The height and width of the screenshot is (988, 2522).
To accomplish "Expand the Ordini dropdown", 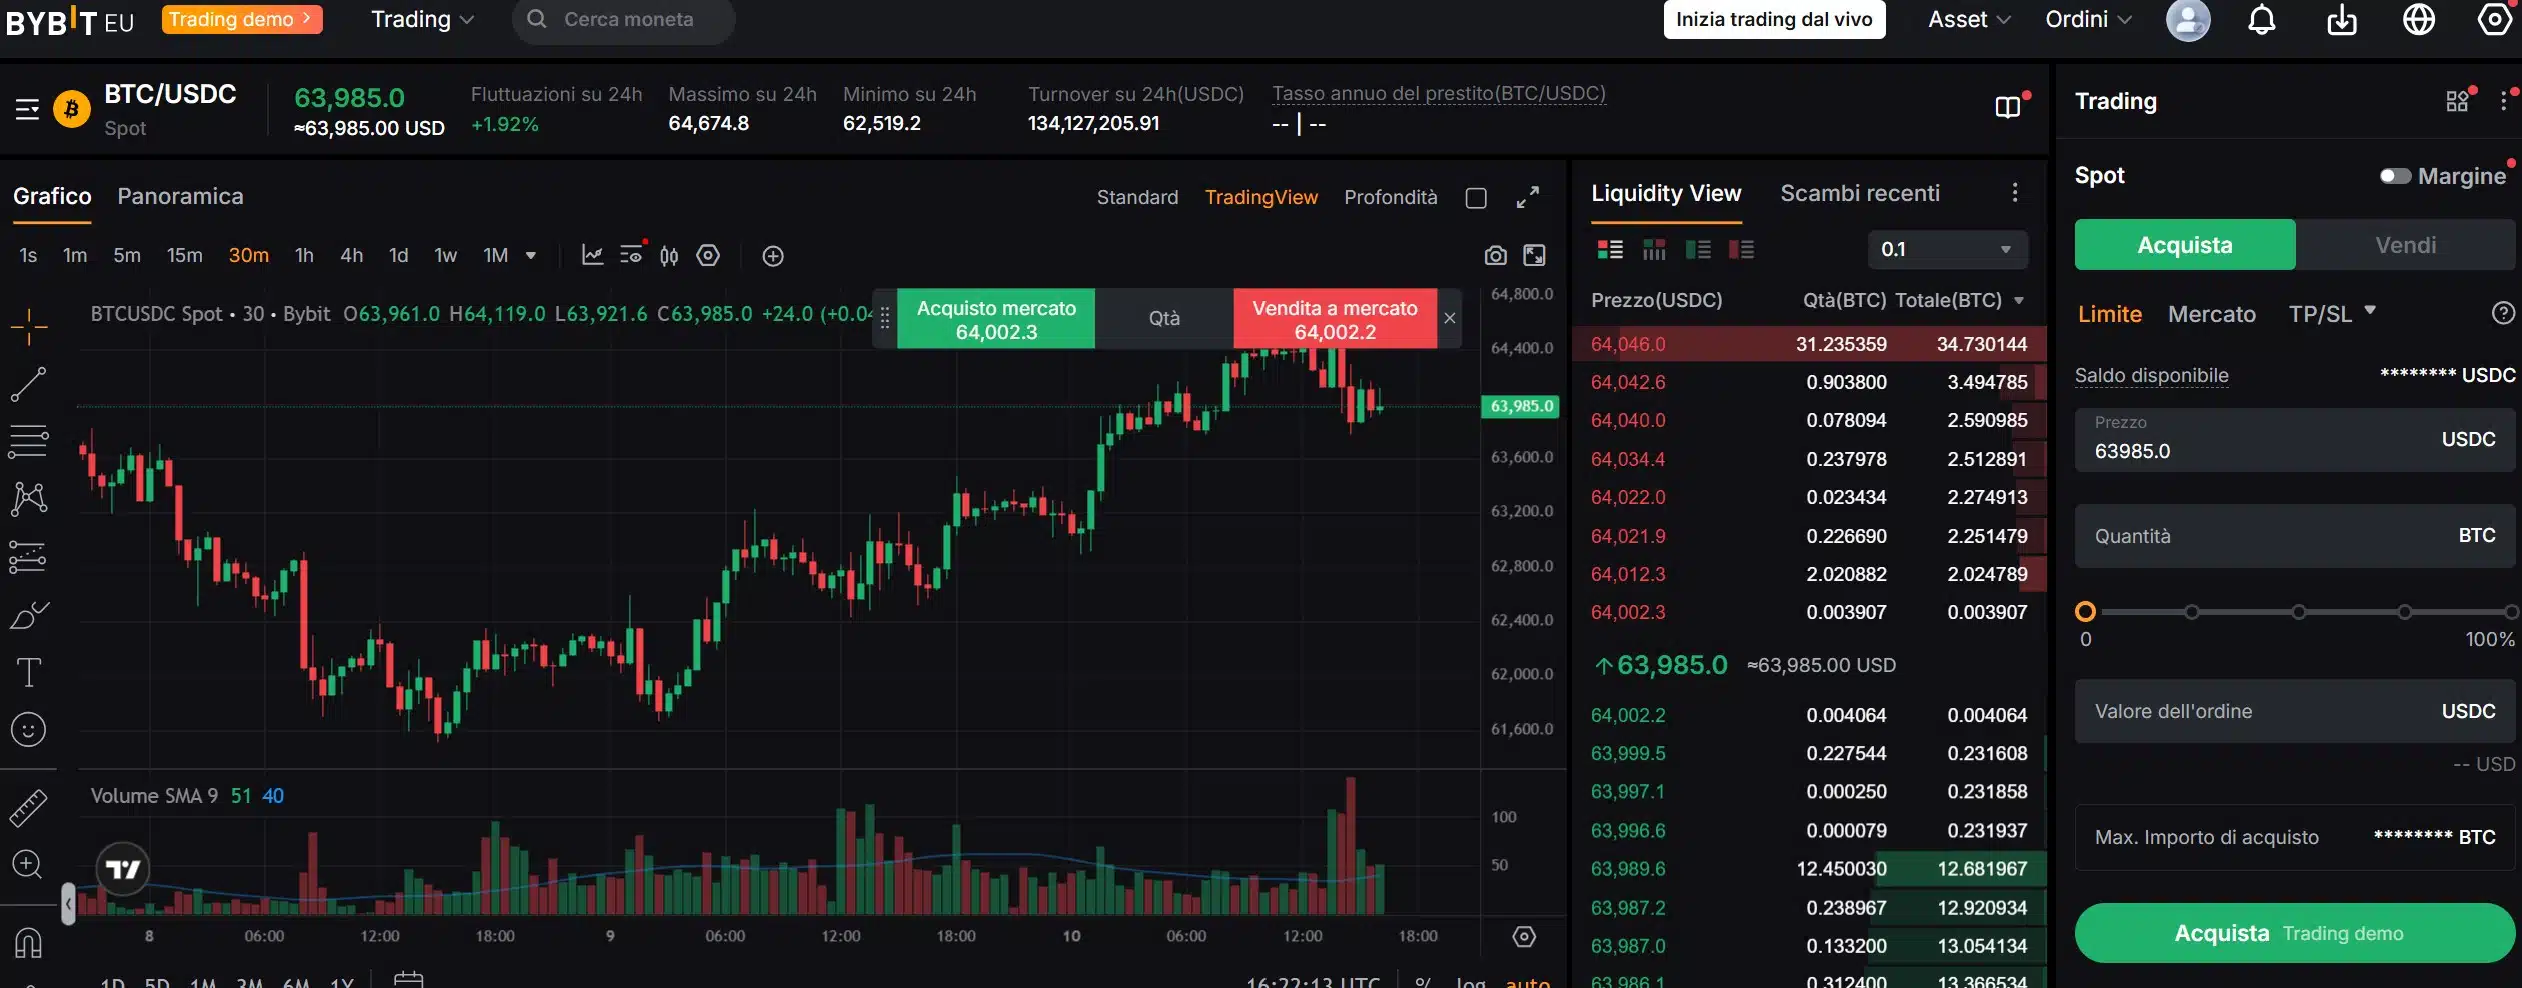I will [x=2088, y=20].
